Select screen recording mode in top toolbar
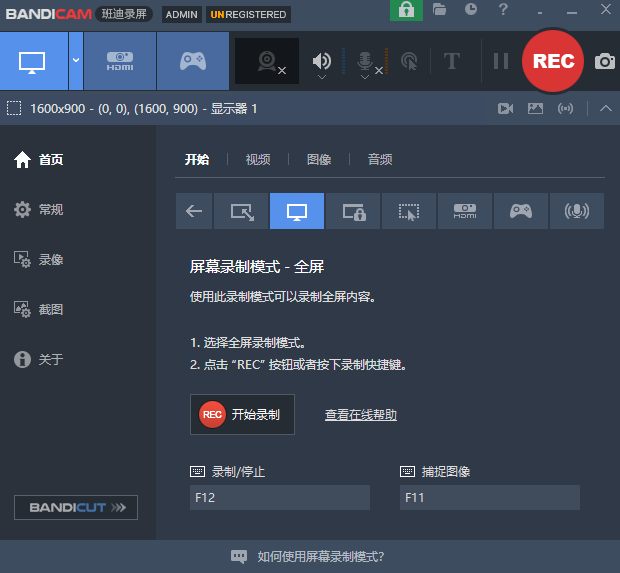The height and width of the screenshot is (573, 620). [x=34, y=61]
